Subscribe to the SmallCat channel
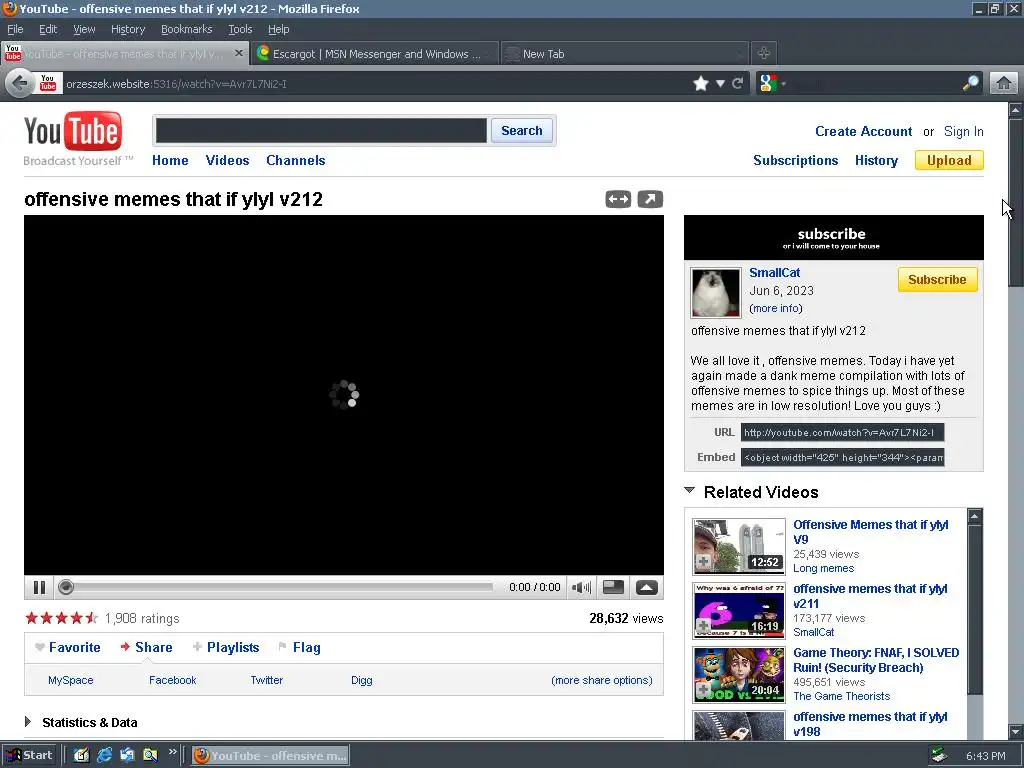 click(x=937, y=280)
